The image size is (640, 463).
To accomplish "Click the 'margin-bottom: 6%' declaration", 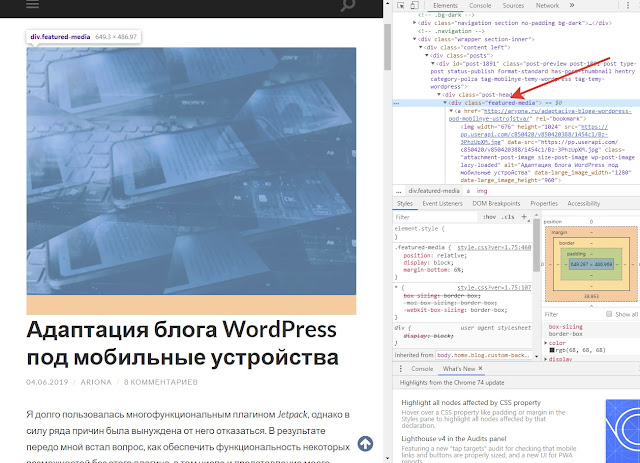I will pyautogui.click(x=433, y=270).
